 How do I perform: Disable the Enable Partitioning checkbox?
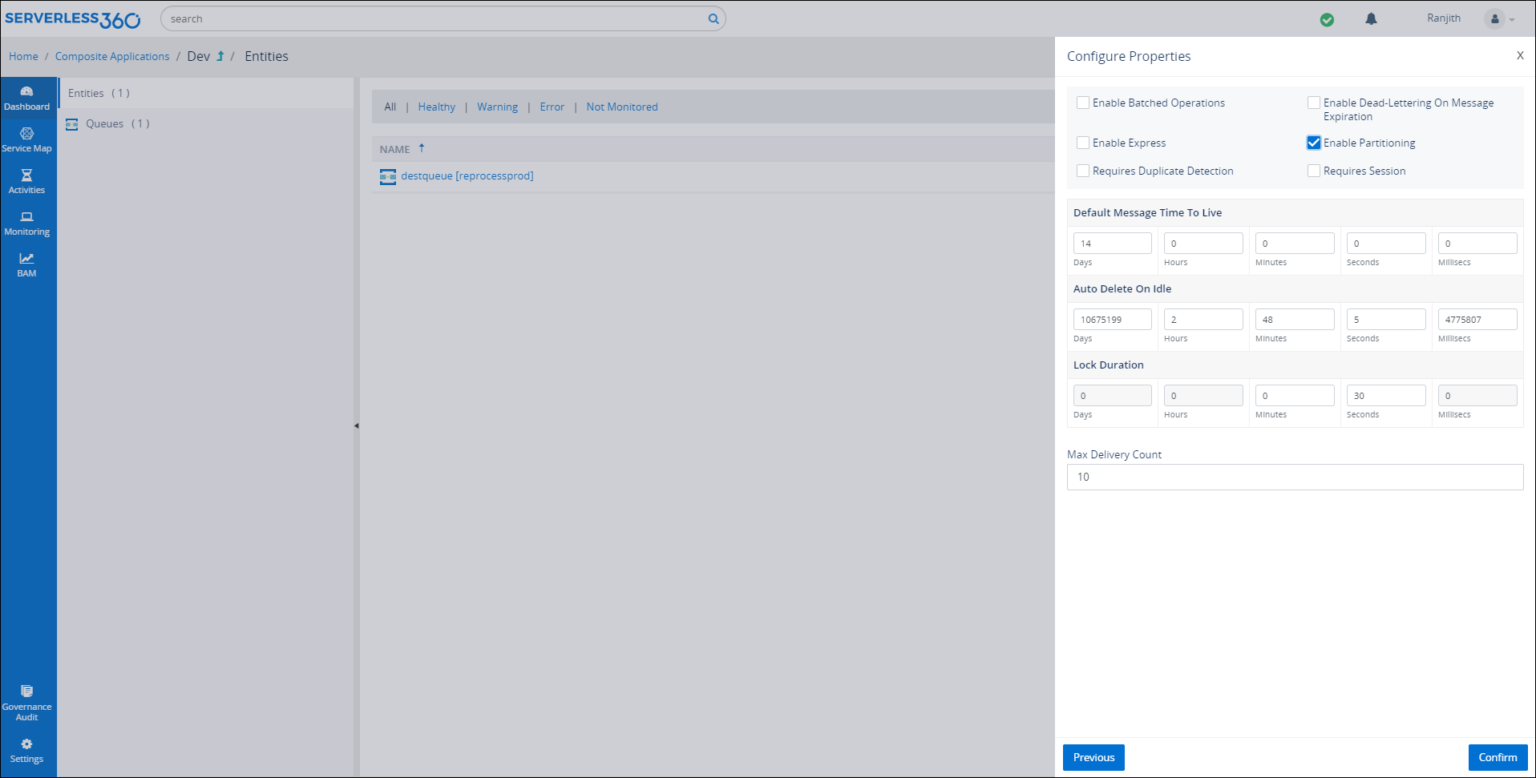coord(1313,142)
